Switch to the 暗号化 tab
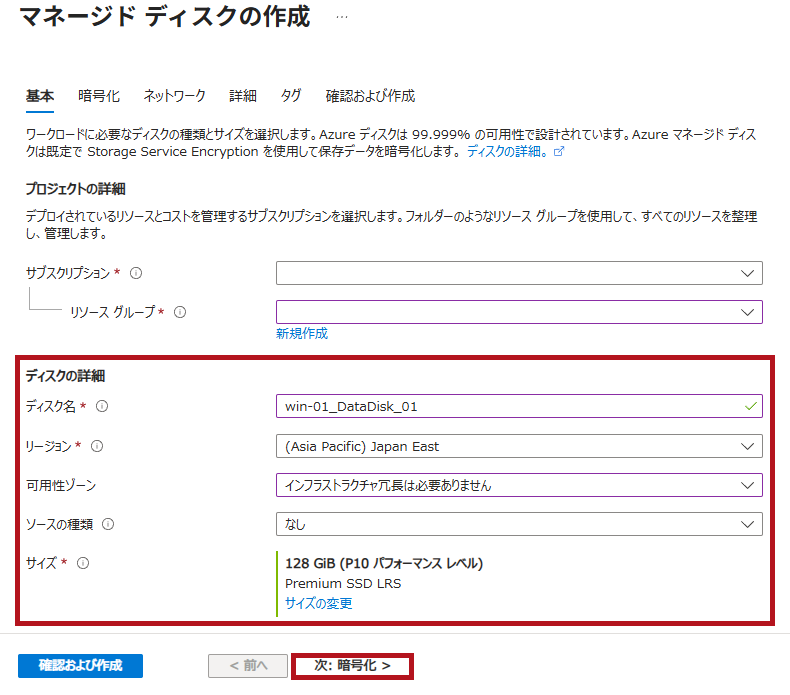 click(x=99, y=96)
